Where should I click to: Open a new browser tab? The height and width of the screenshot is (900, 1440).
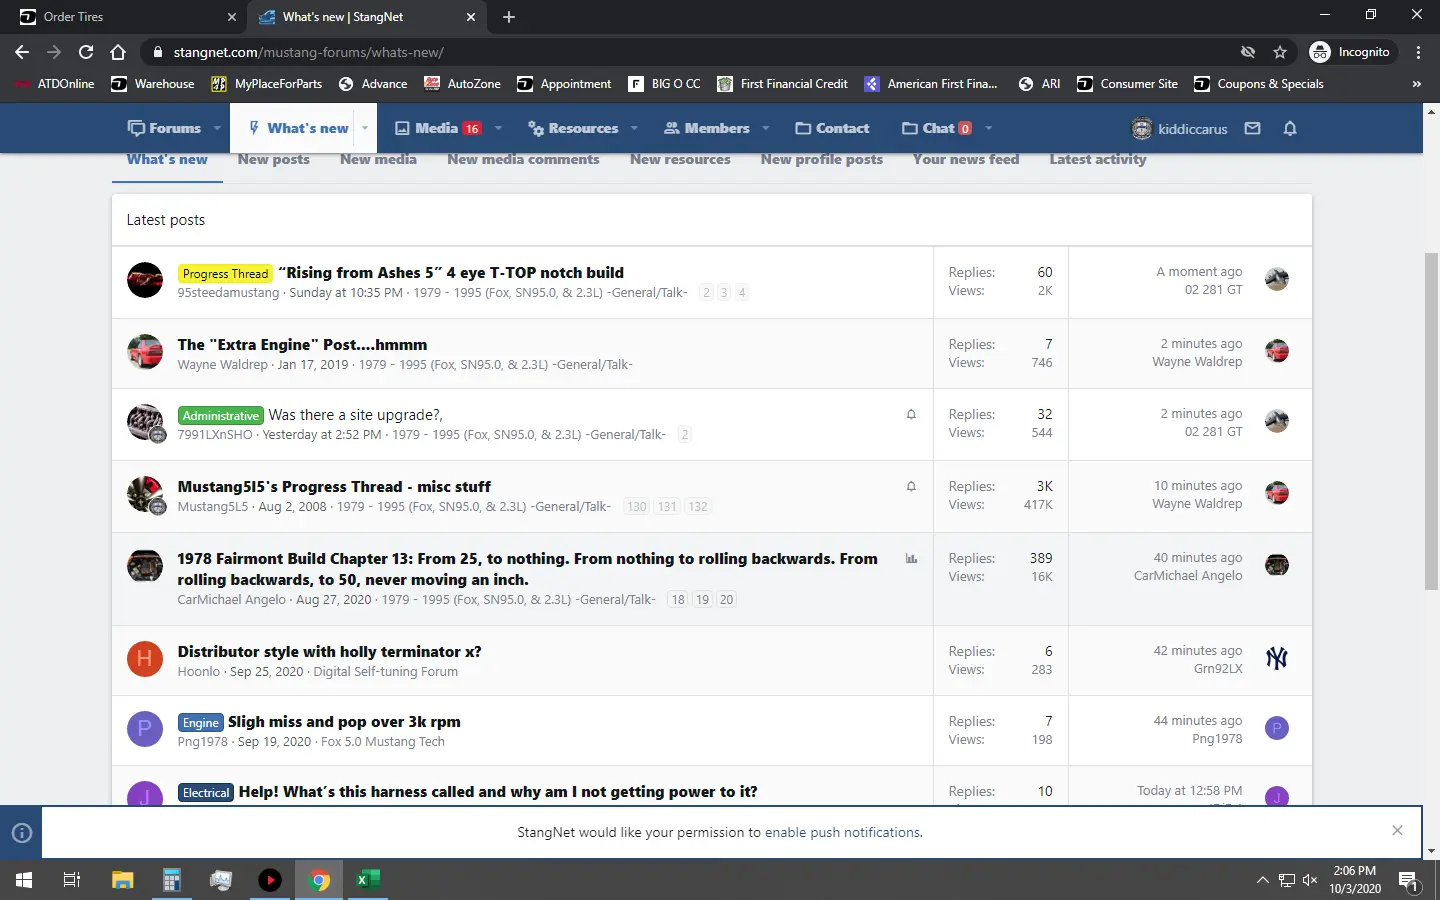point(509,17)
